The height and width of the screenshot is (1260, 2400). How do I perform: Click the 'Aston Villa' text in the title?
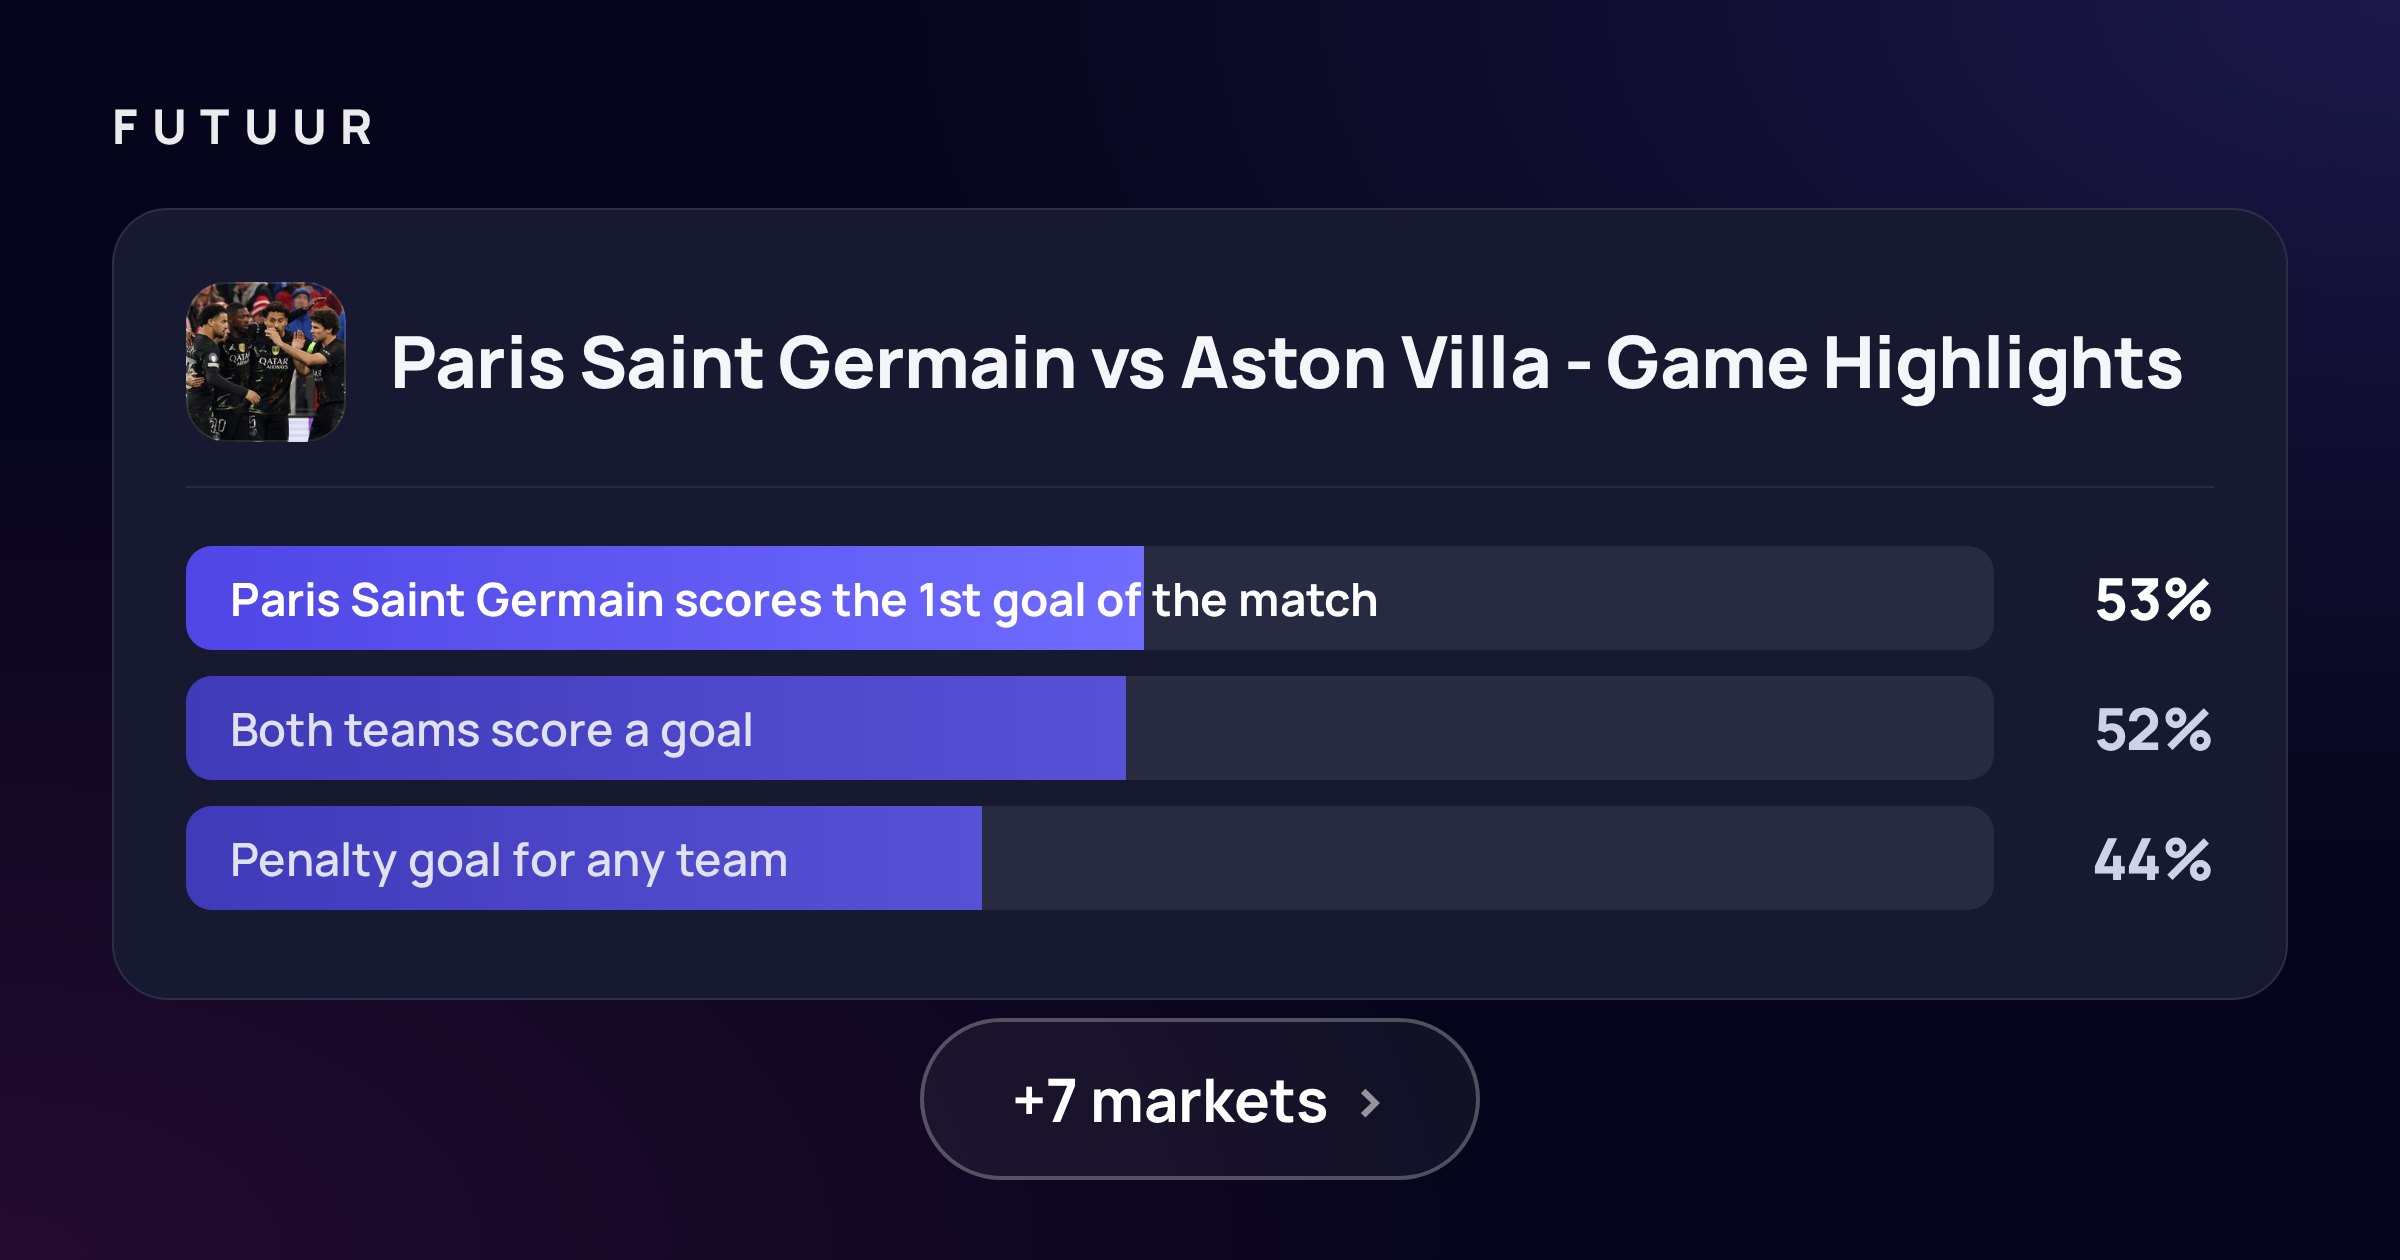(x=1365, y=362)
